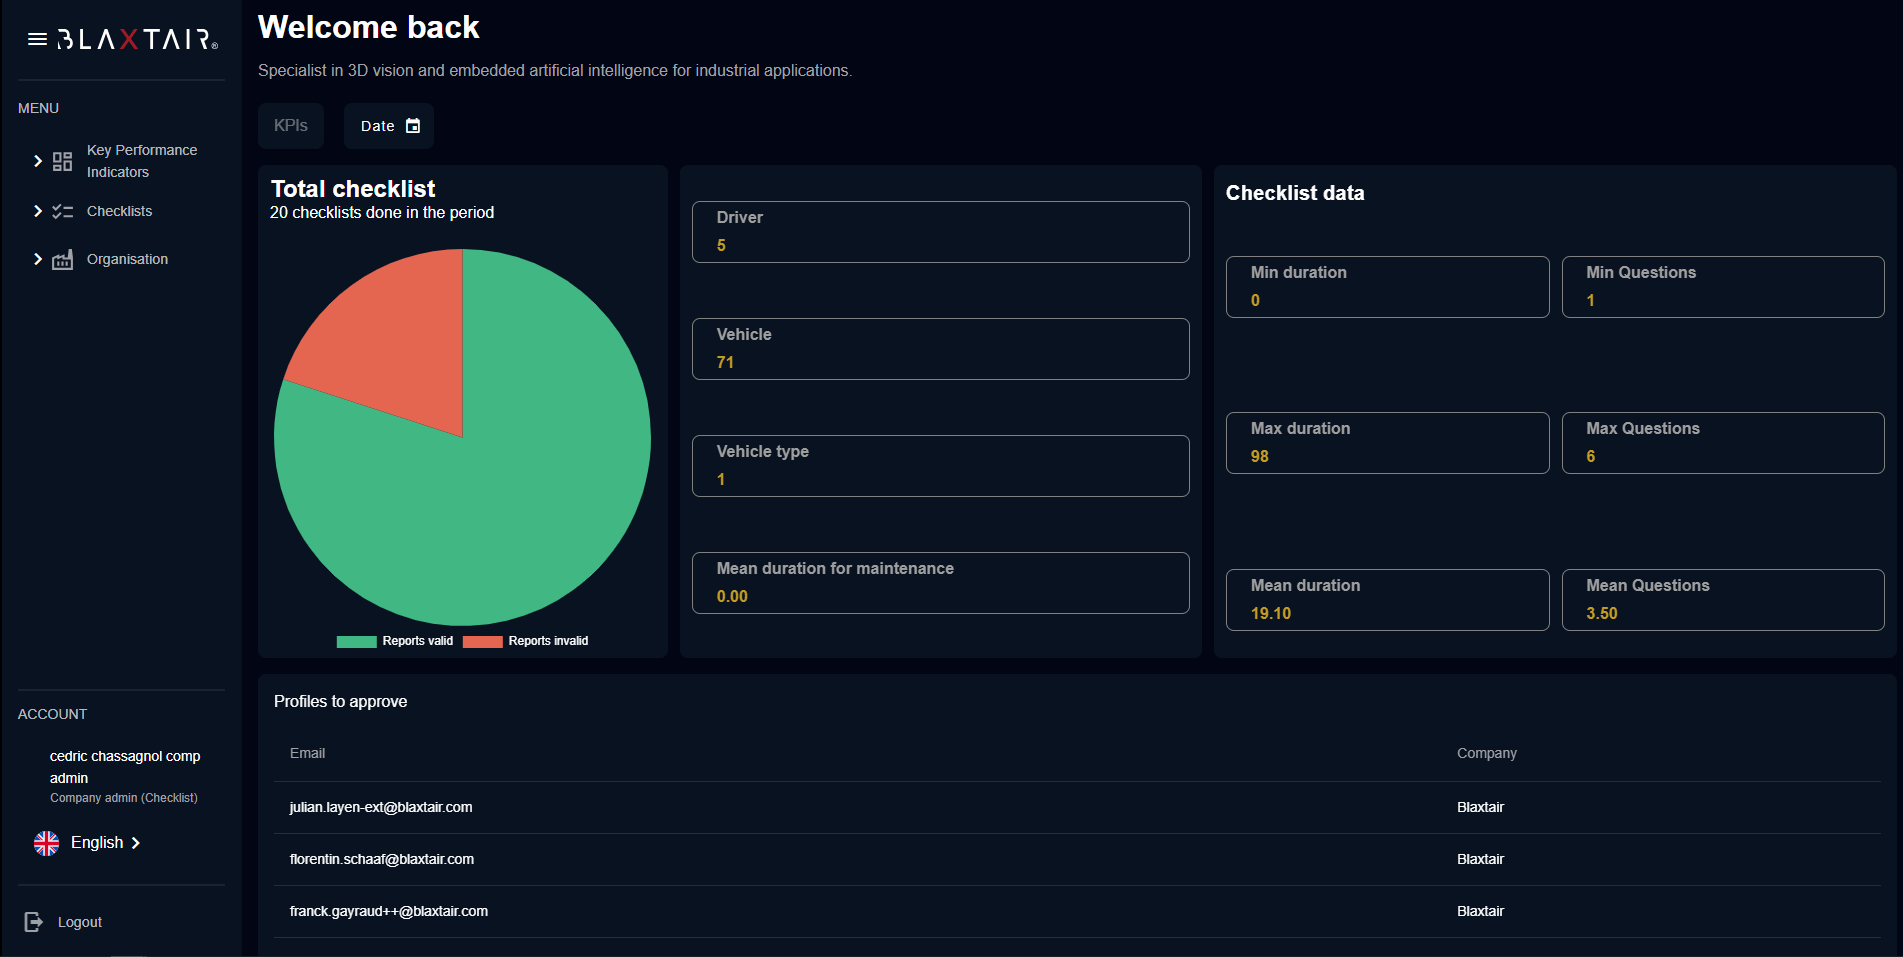Viewport: 1903px width, 957px height.
Task: Expand Key Performance Indicators chevron
Action: coord(38,161)
